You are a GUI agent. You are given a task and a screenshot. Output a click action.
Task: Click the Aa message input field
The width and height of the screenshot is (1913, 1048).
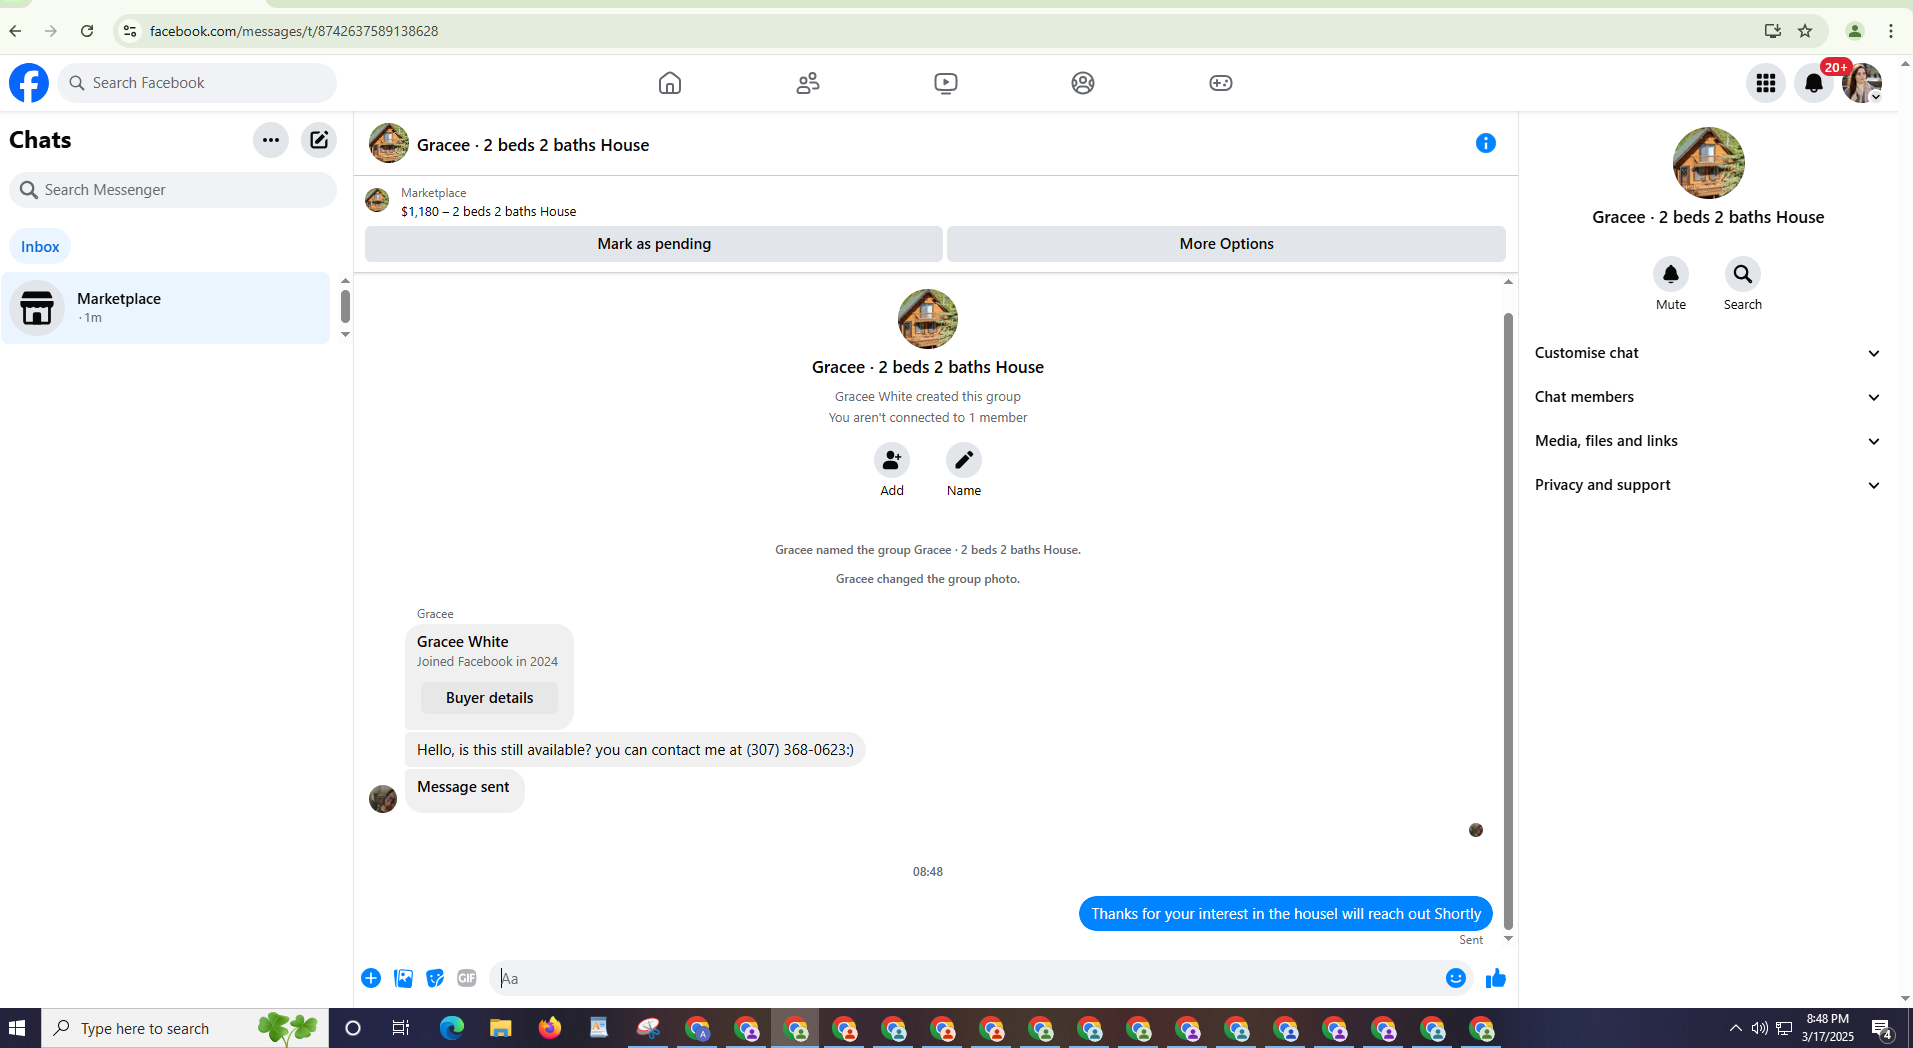pos(966,978)
